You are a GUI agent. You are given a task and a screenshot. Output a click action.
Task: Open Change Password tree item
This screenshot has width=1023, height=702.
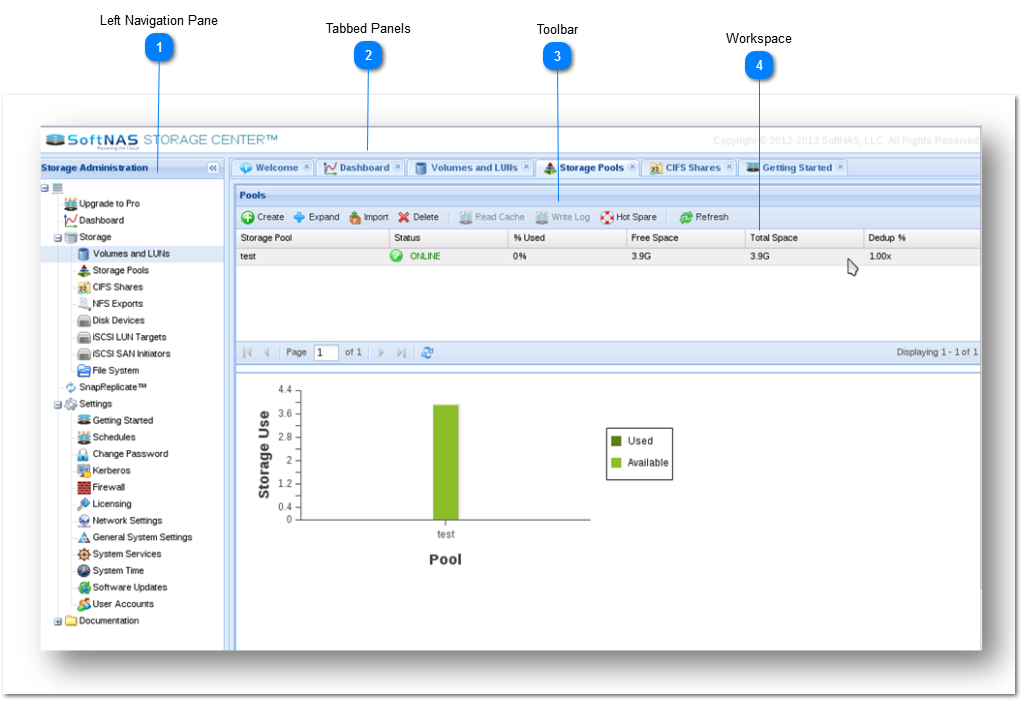point(123,454)
